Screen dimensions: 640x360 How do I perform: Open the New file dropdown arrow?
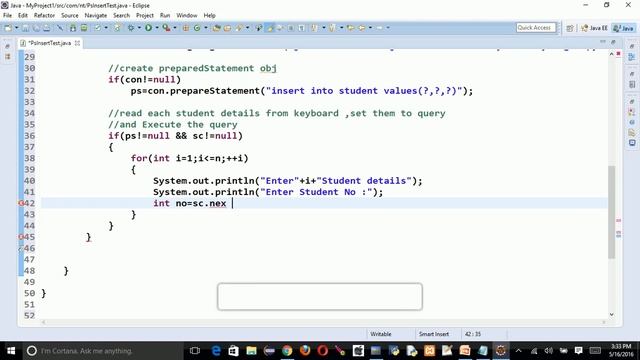pos(17,28)
